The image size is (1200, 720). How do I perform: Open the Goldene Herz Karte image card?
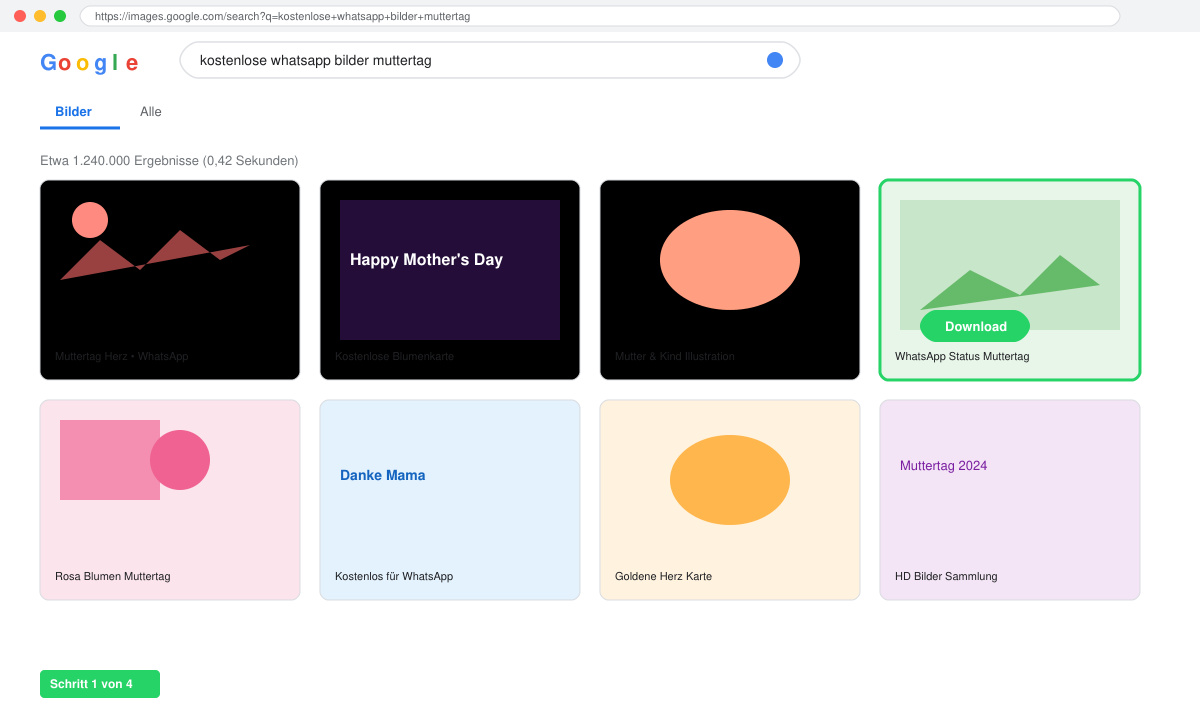click(730, 500)
